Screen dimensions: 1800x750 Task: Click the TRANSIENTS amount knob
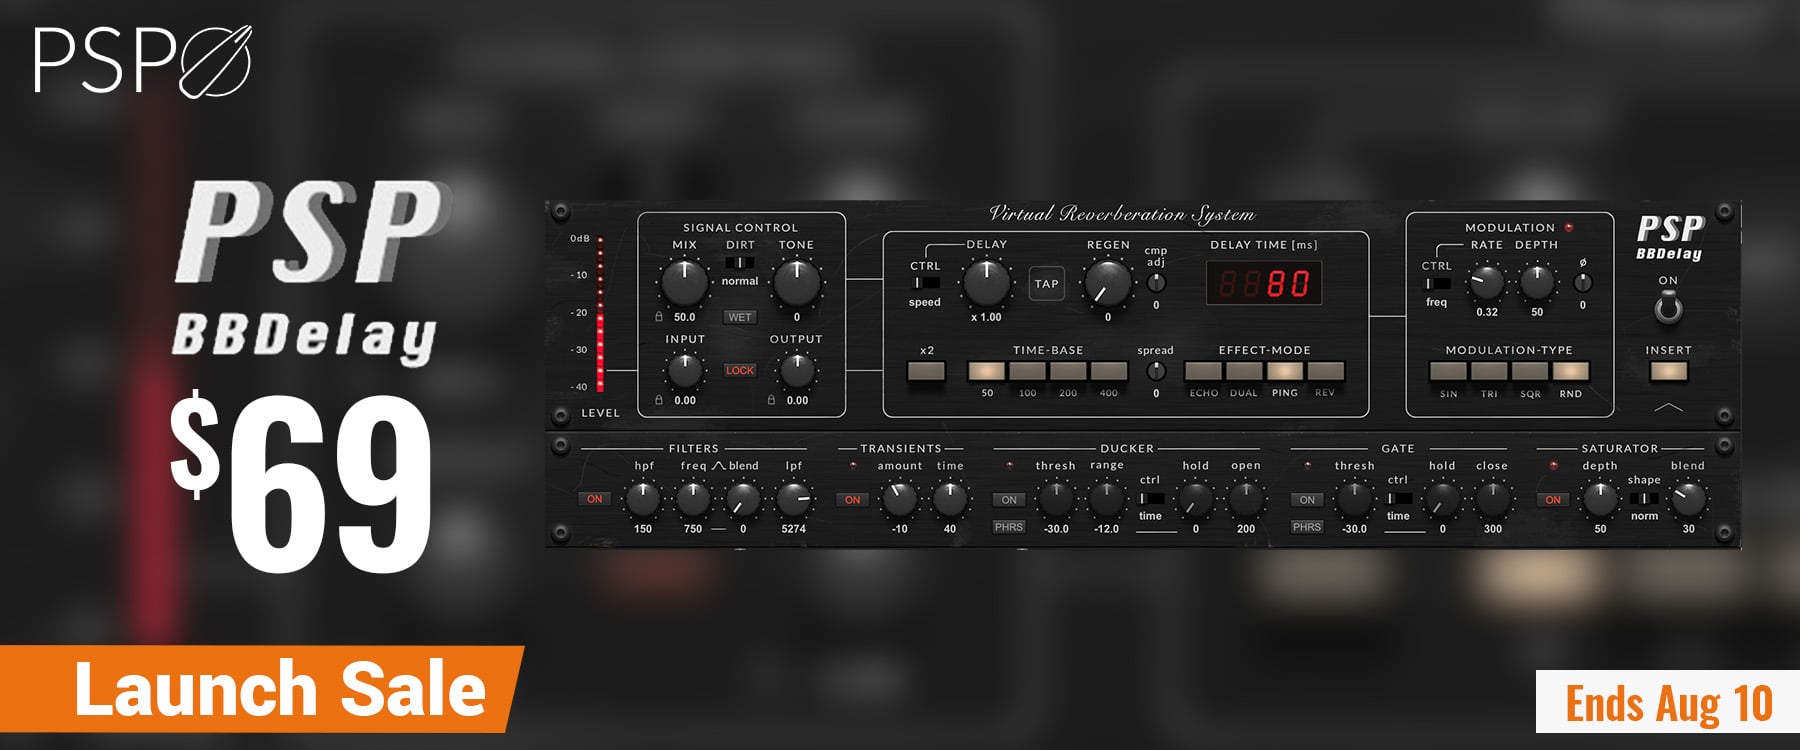coord(899,498)
